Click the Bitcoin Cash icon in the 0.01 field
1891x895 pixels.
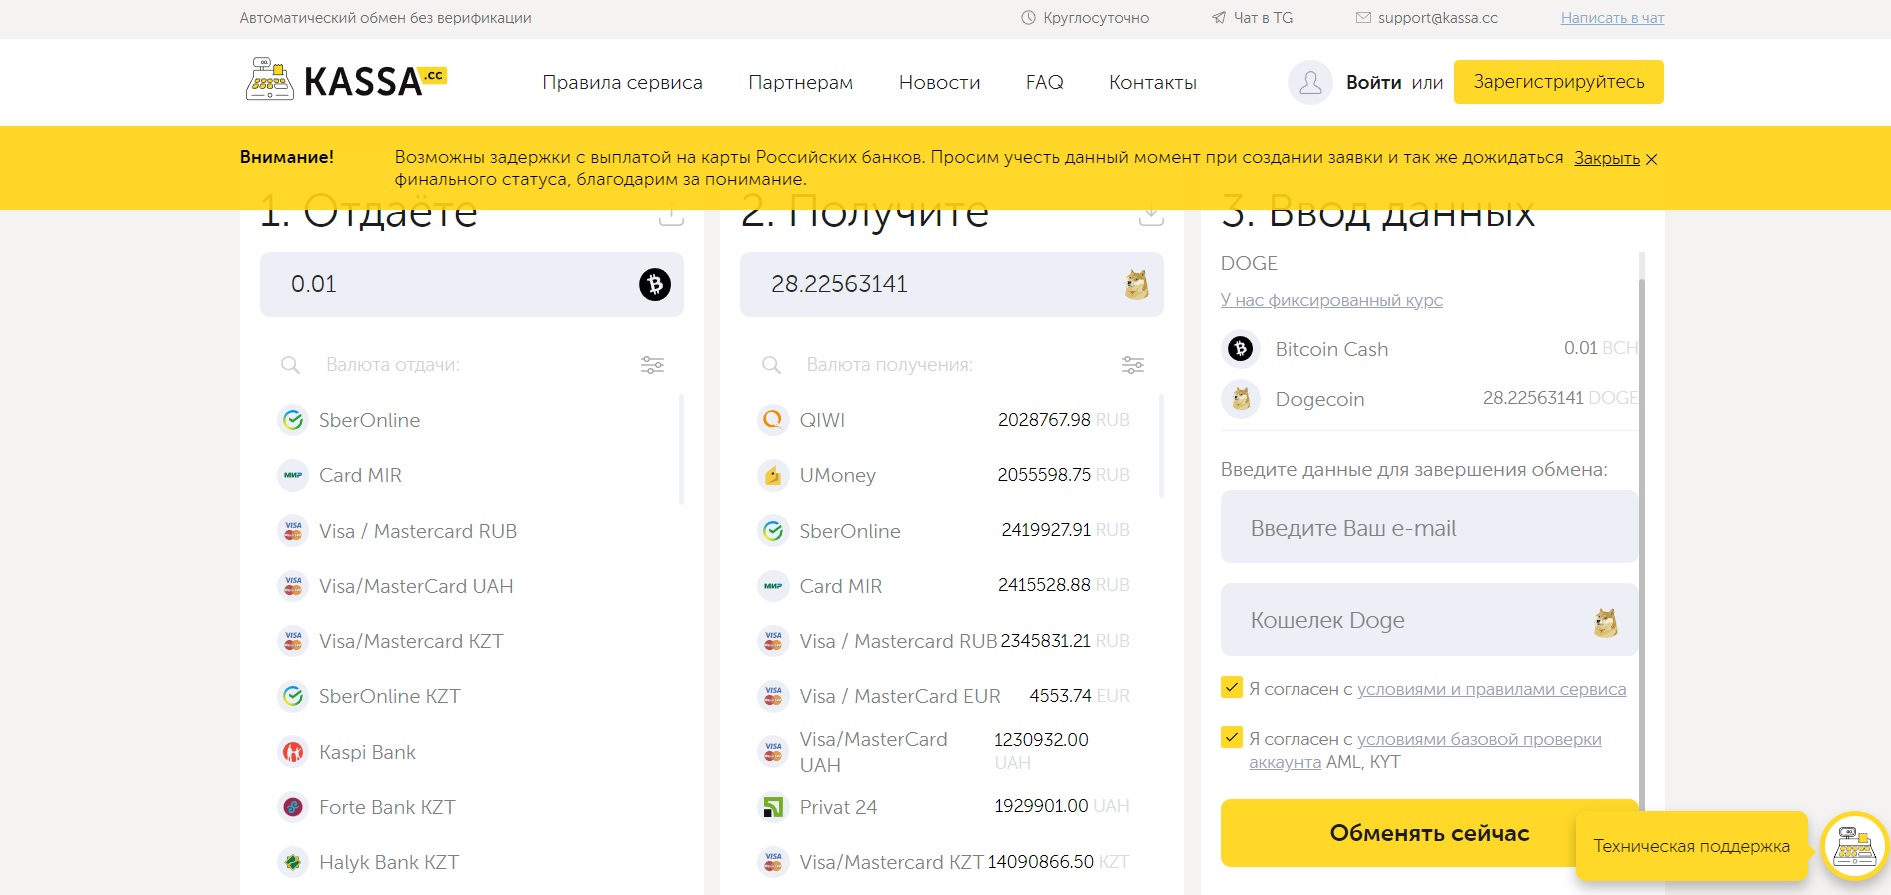click(655, 285)
